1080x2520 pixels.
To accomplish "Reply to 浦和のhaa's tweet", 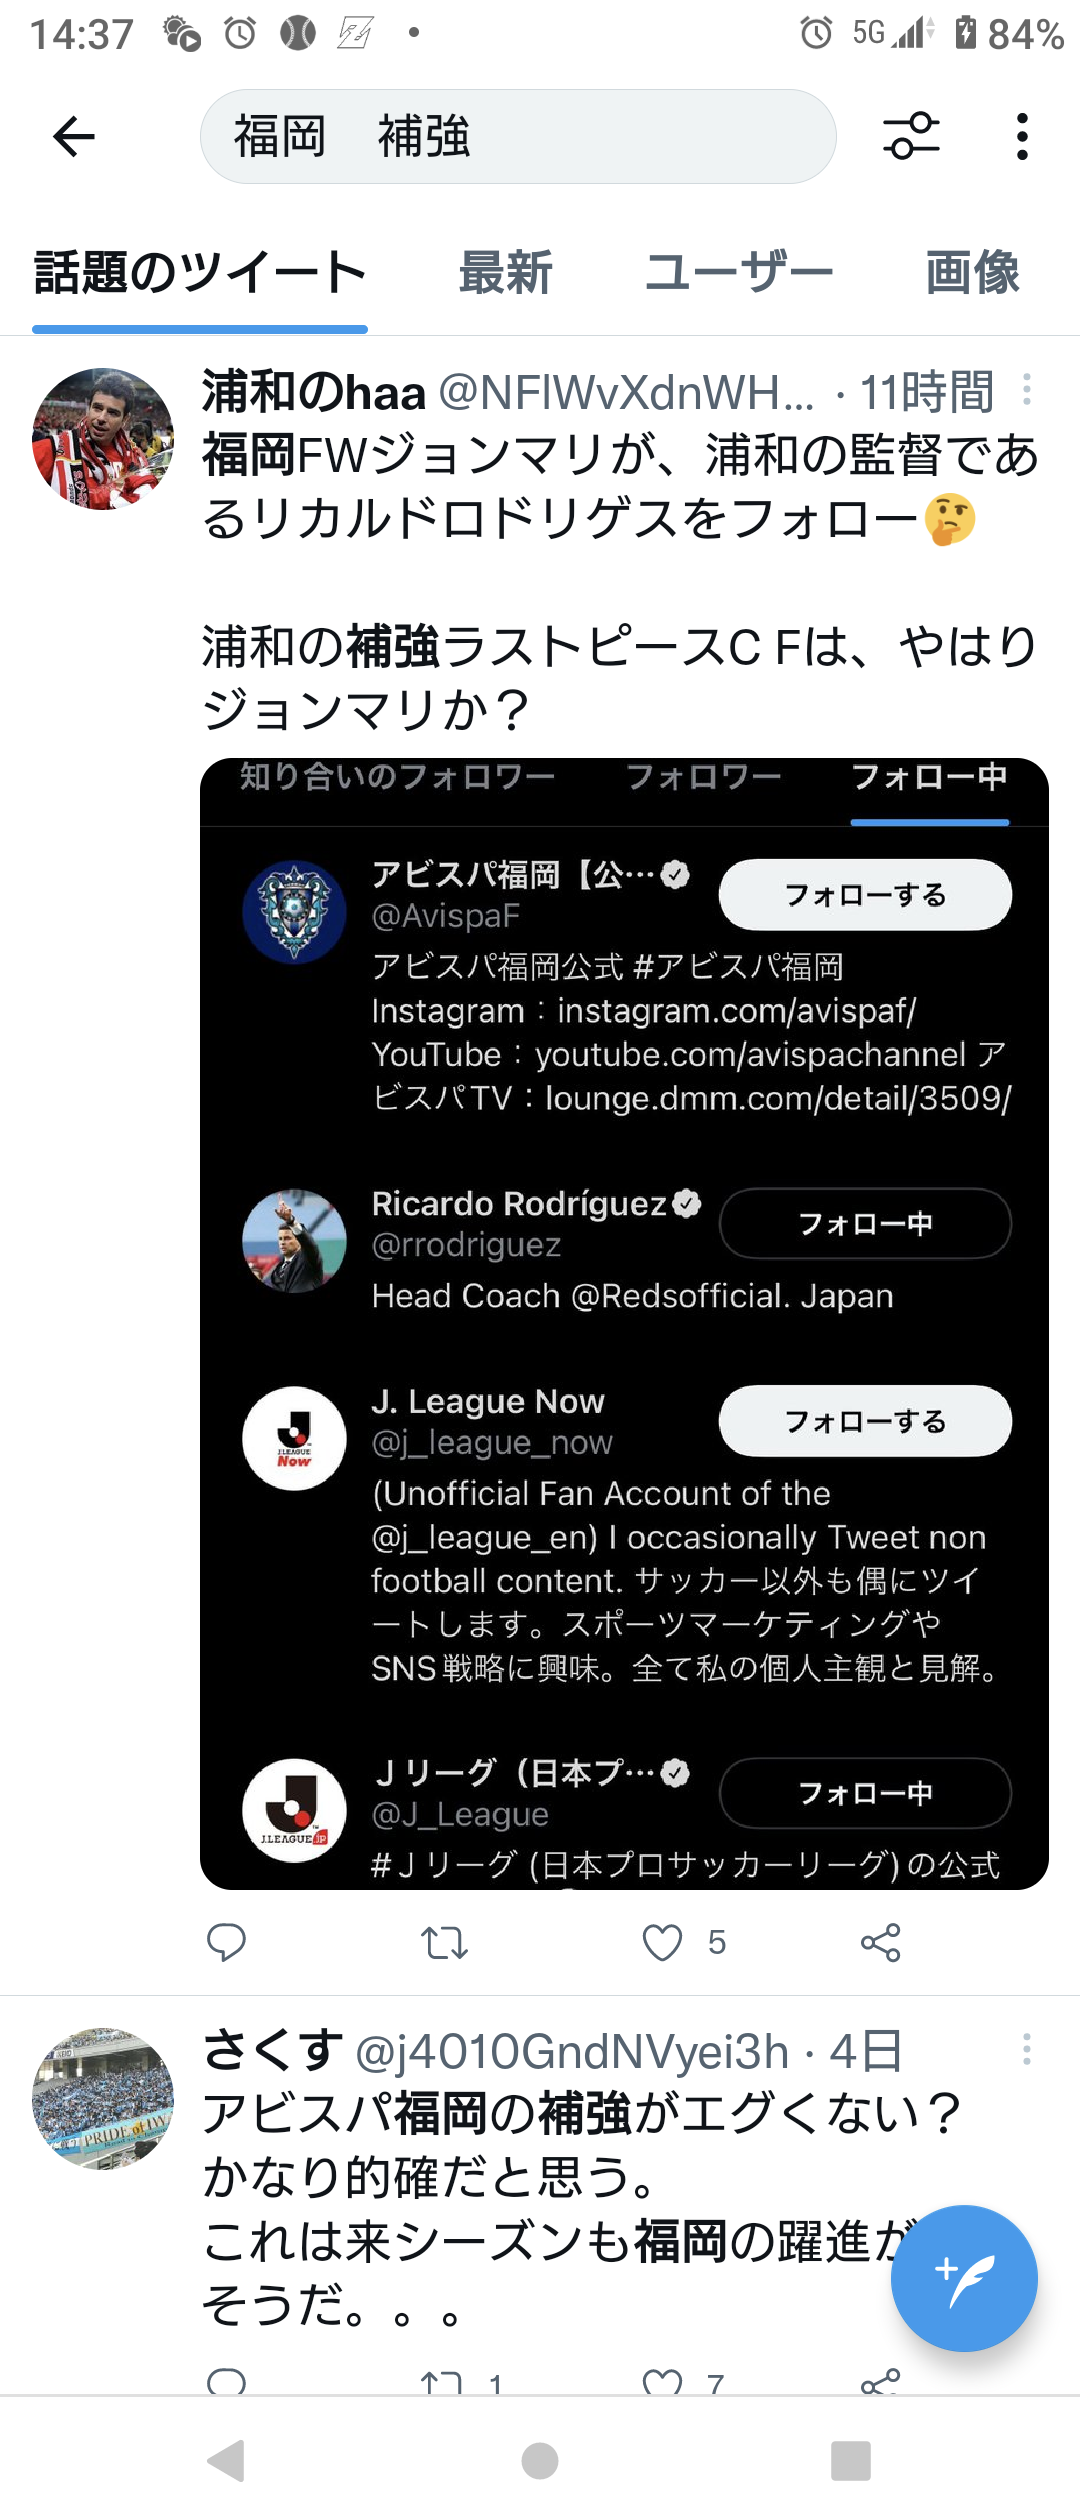I will click(x=226, y=1942).
